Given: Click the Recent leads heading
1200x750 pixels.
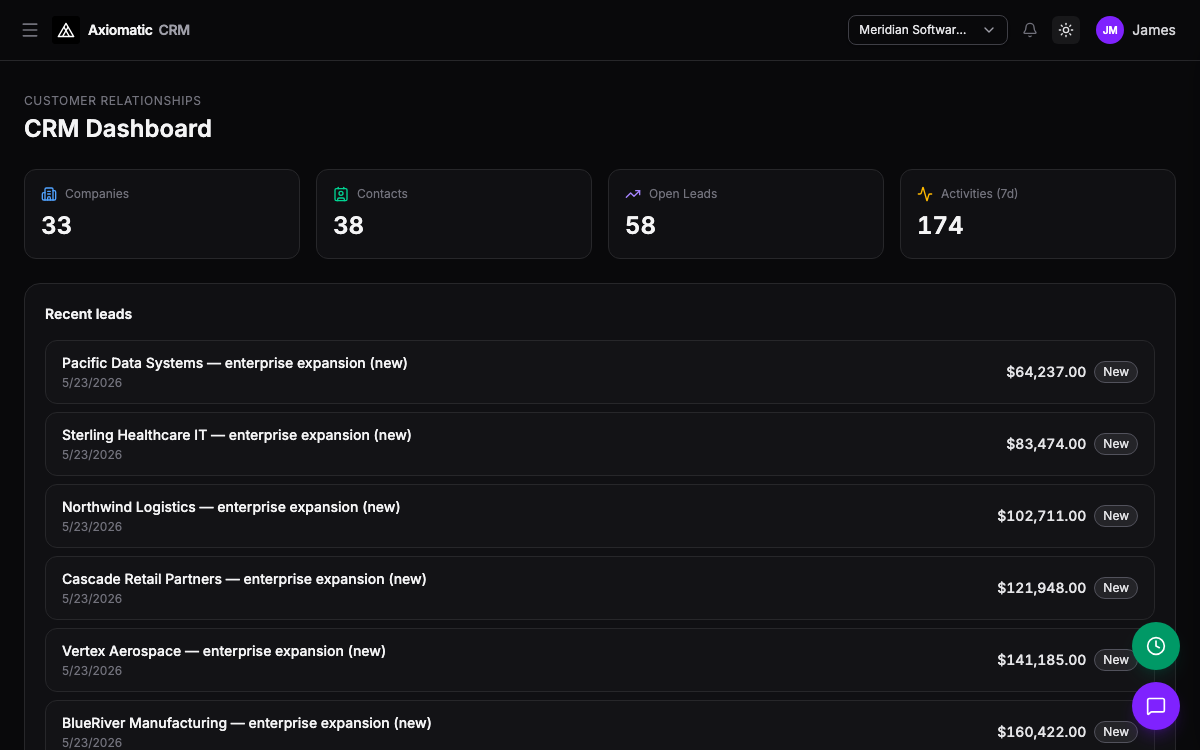Looking at the screenshot, I should [88, 314].
